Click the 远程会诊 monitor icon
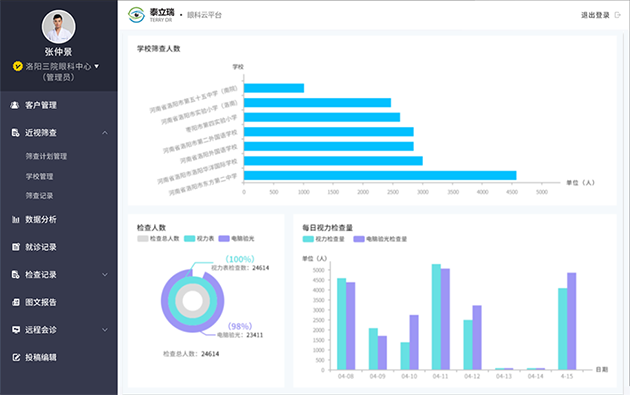Screen dimensions: 630x395 (15, 330)
